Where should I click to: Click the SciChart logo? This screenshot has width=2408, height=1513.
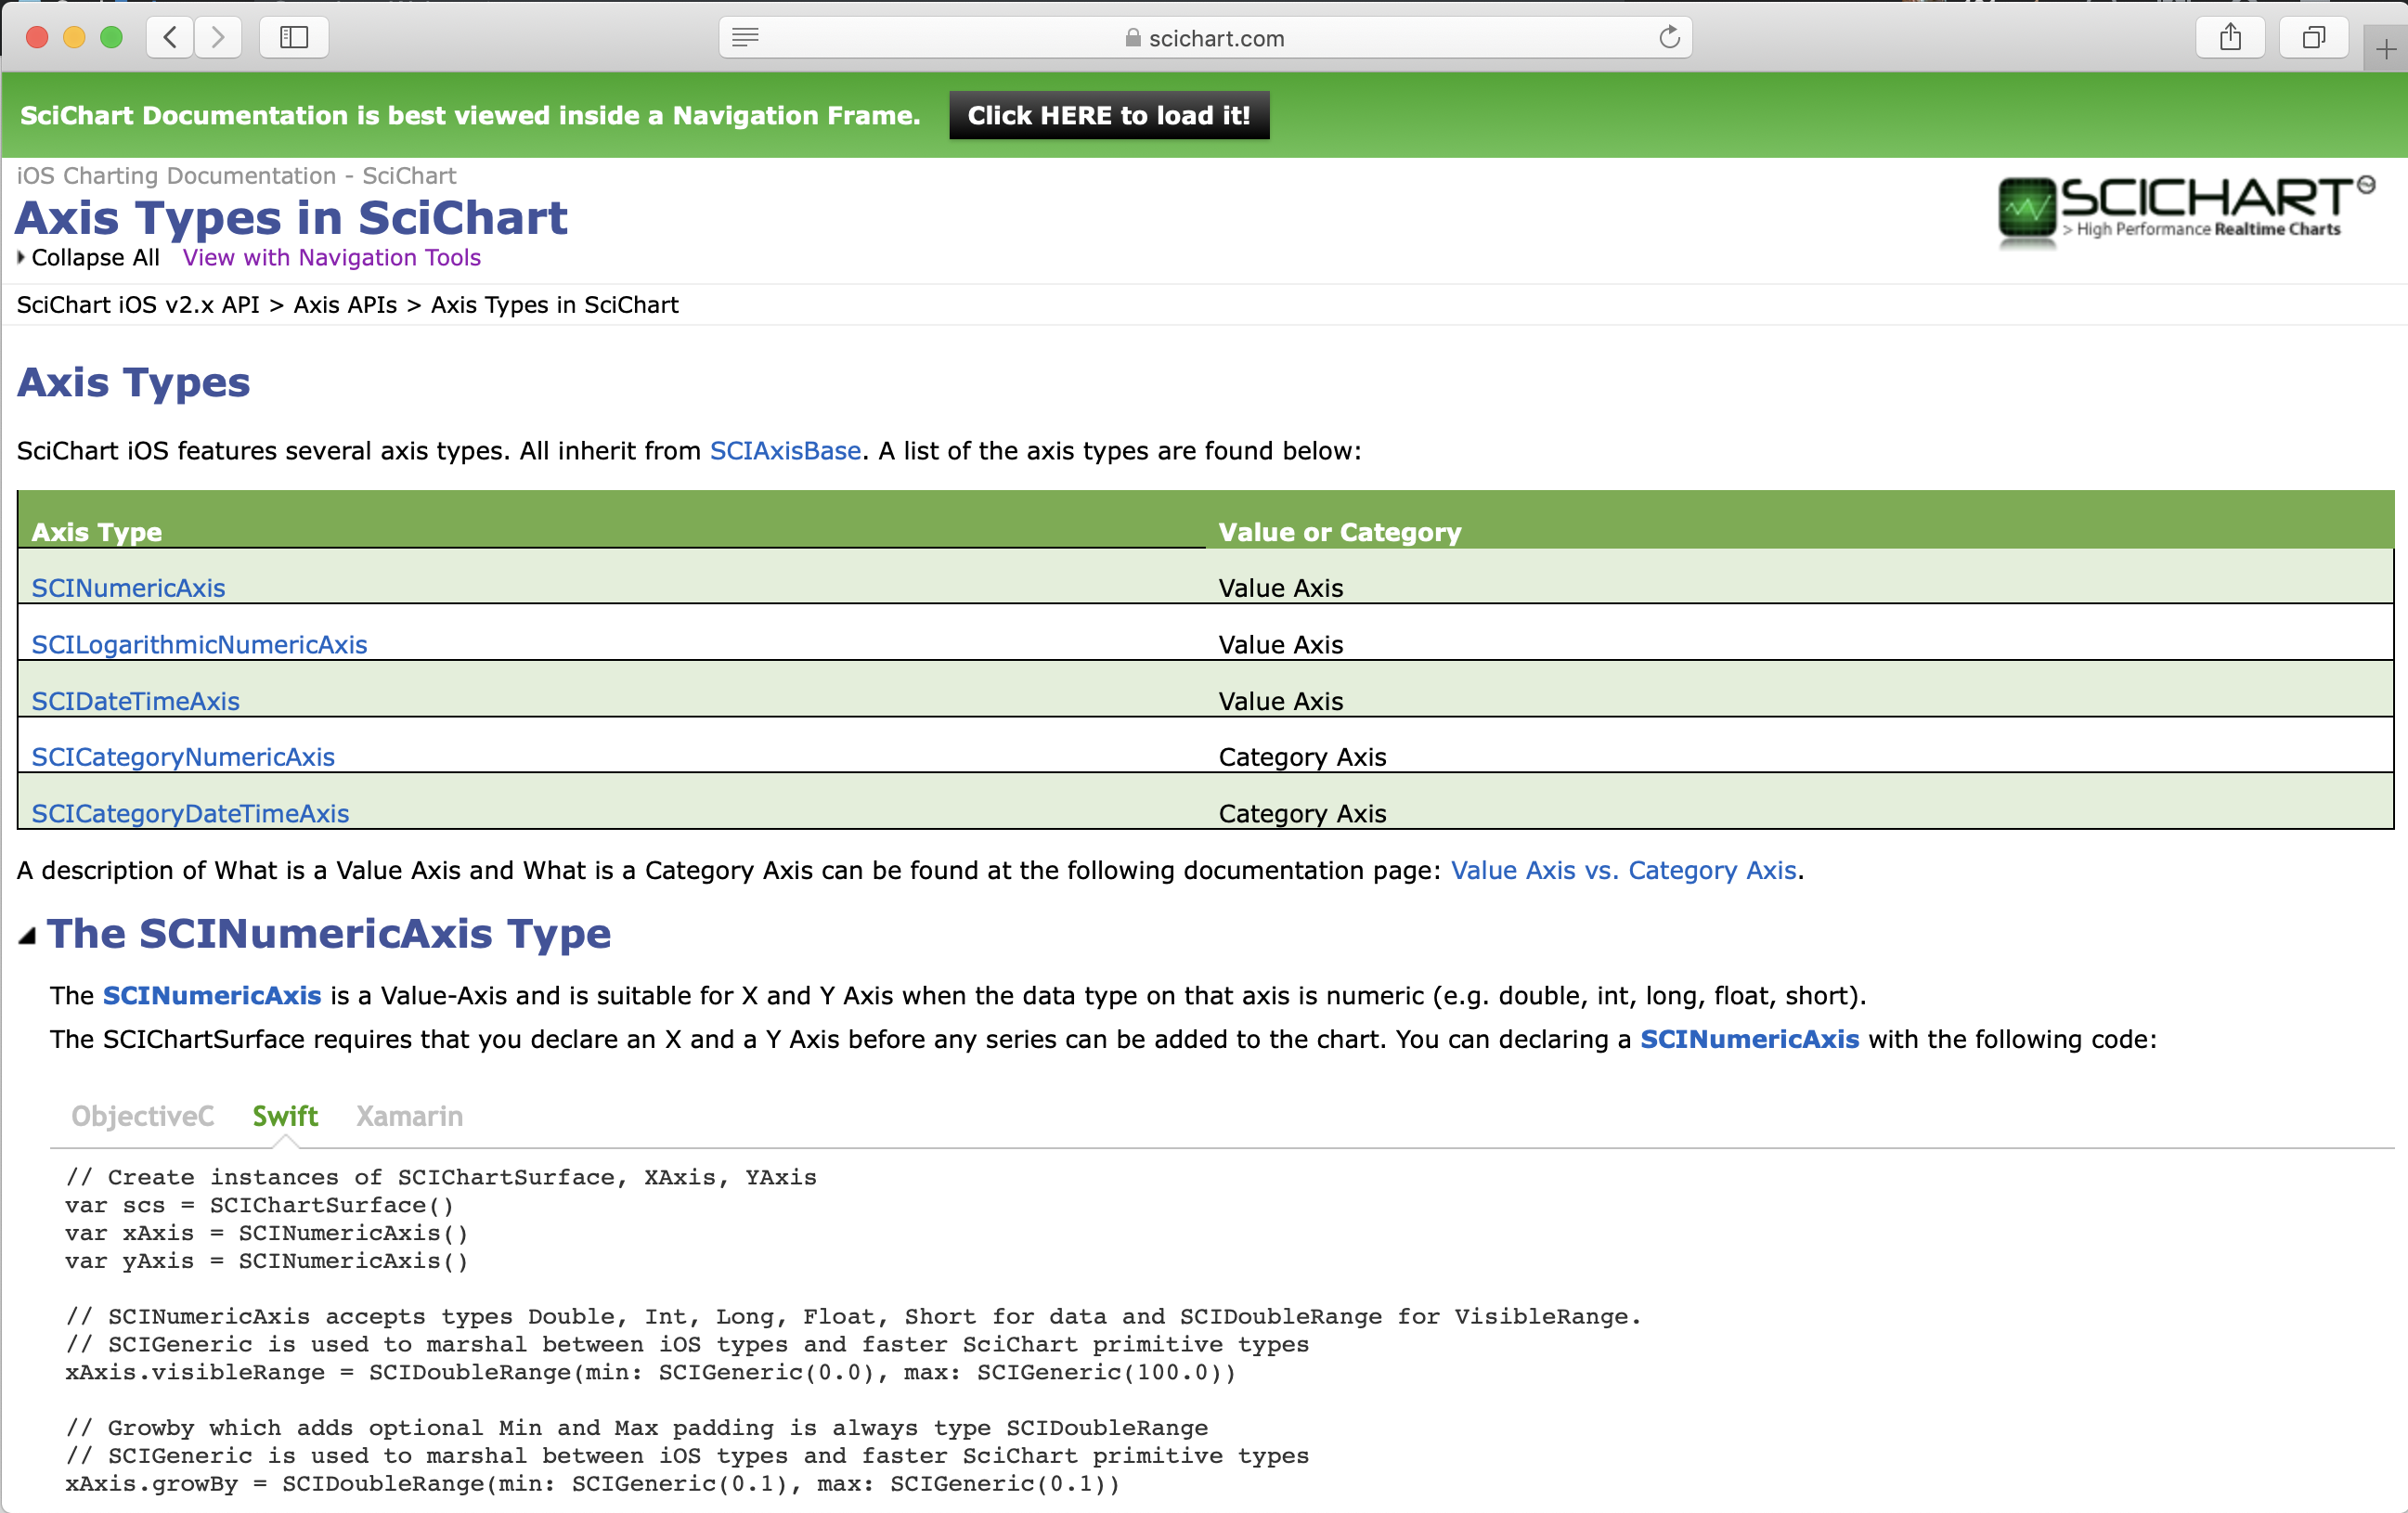[2185, 210]
